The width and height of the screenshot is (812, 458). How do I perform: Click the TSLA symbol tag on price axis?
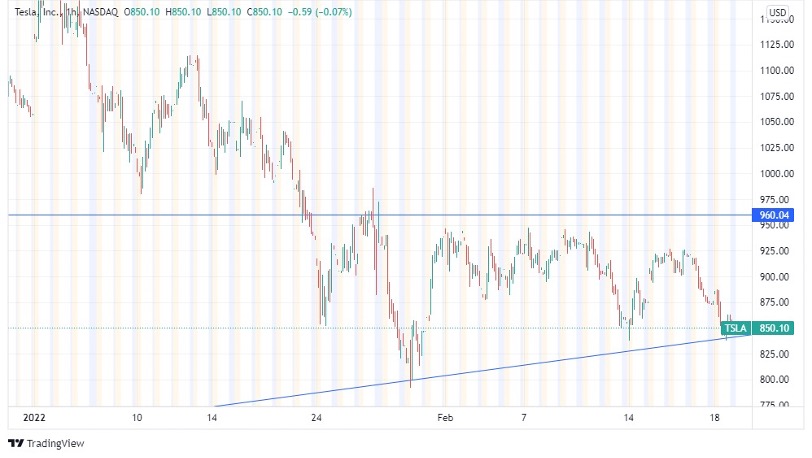coord(736,328)
